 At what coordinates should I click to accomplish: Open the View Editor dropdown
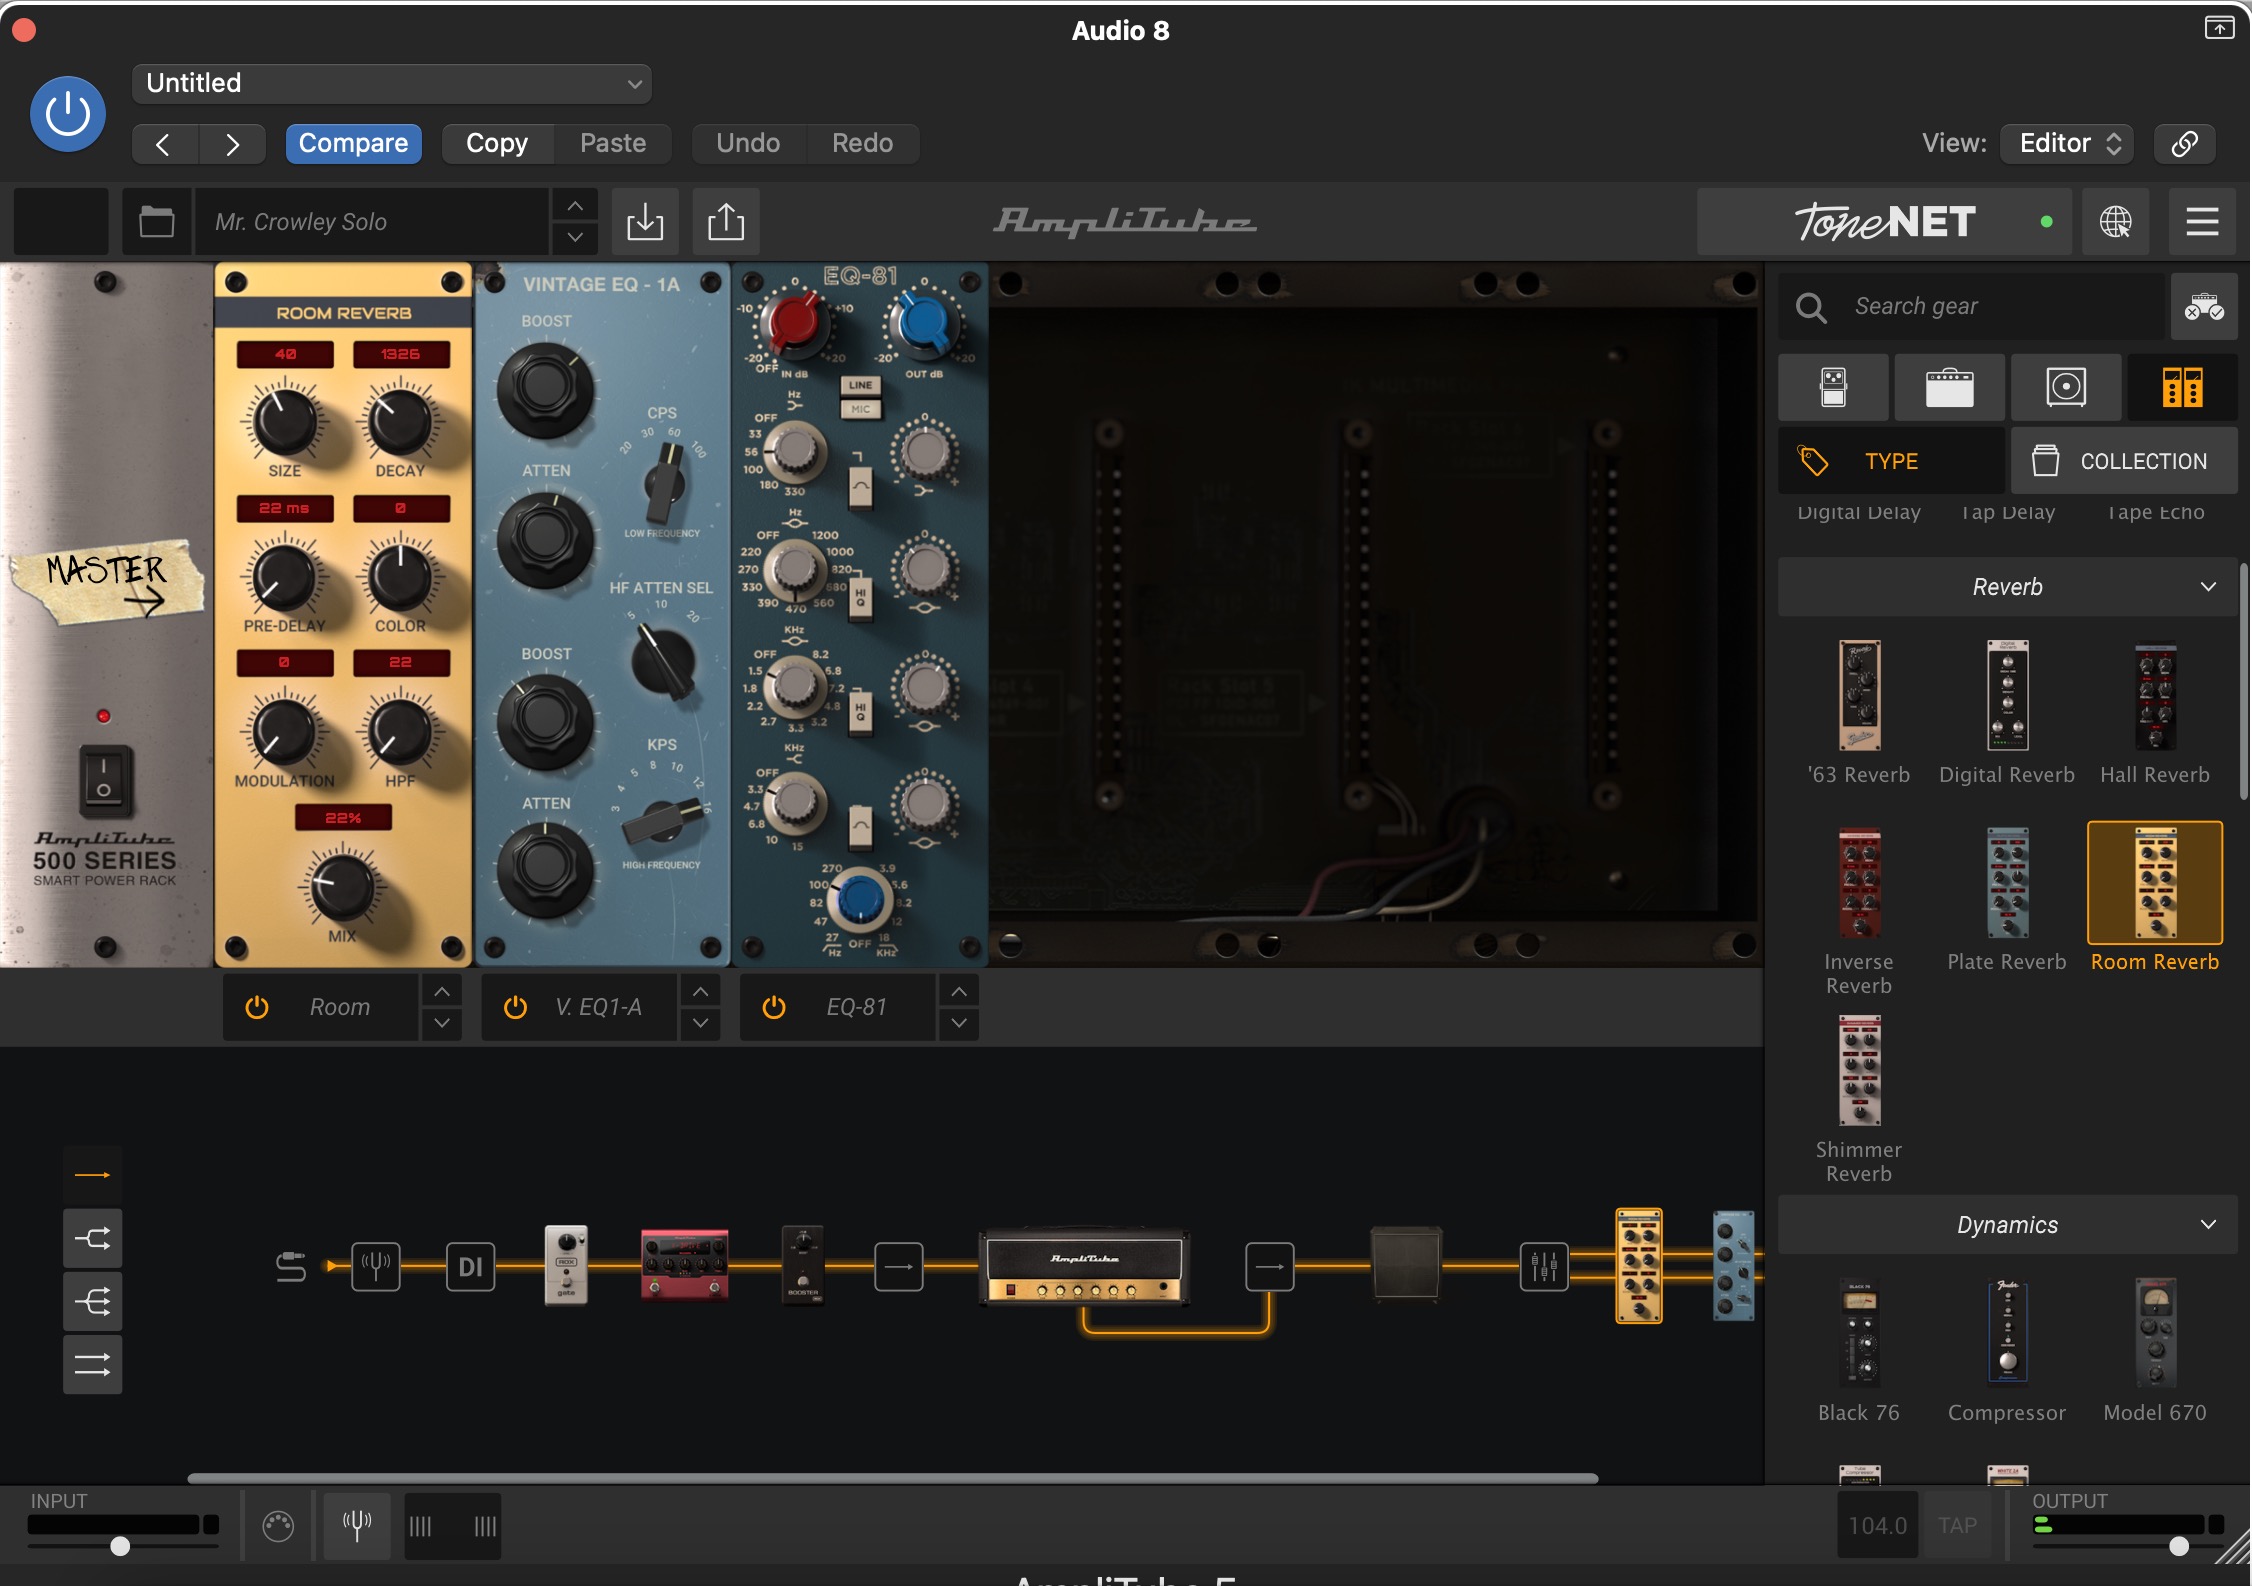pos(2067,143)
